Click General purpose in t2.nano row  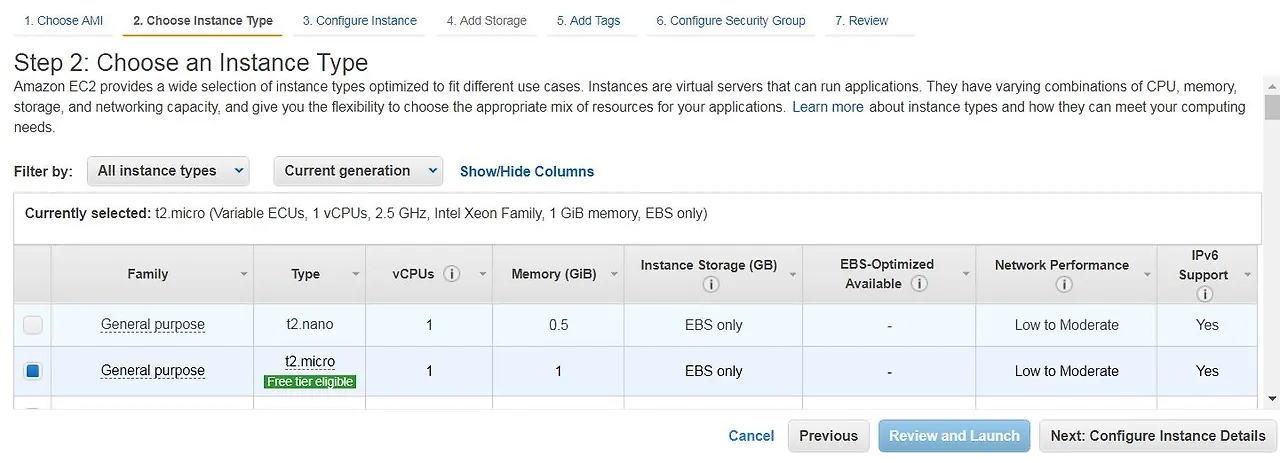tap(153, 325)
